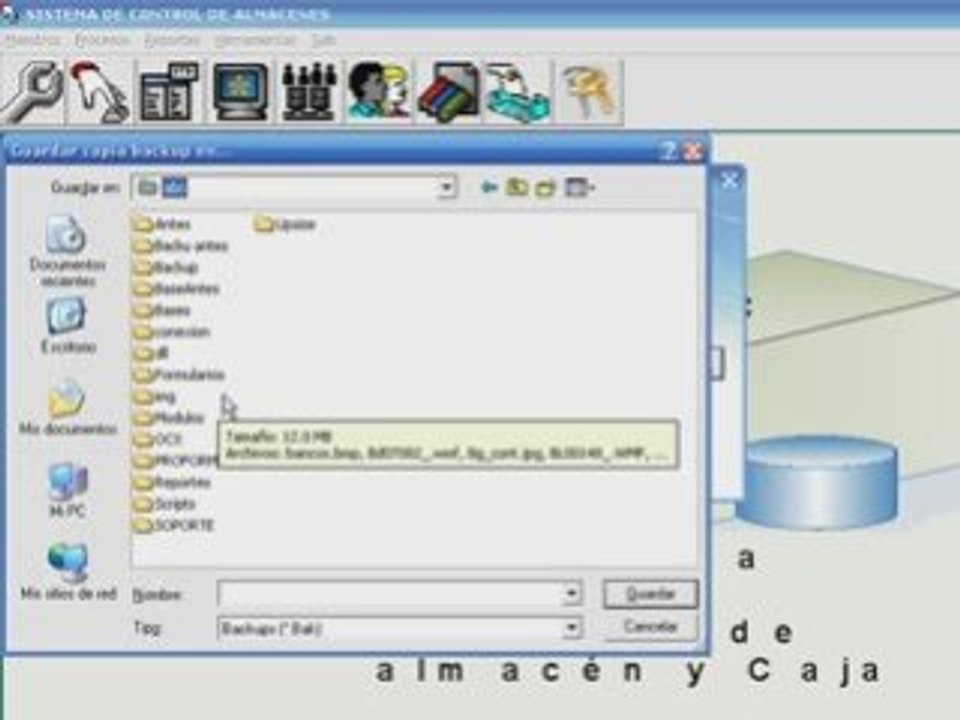Click the pointing hand toolbar icon
The height and width of the screenshot is (720, 960).
(x=99, y=92)
